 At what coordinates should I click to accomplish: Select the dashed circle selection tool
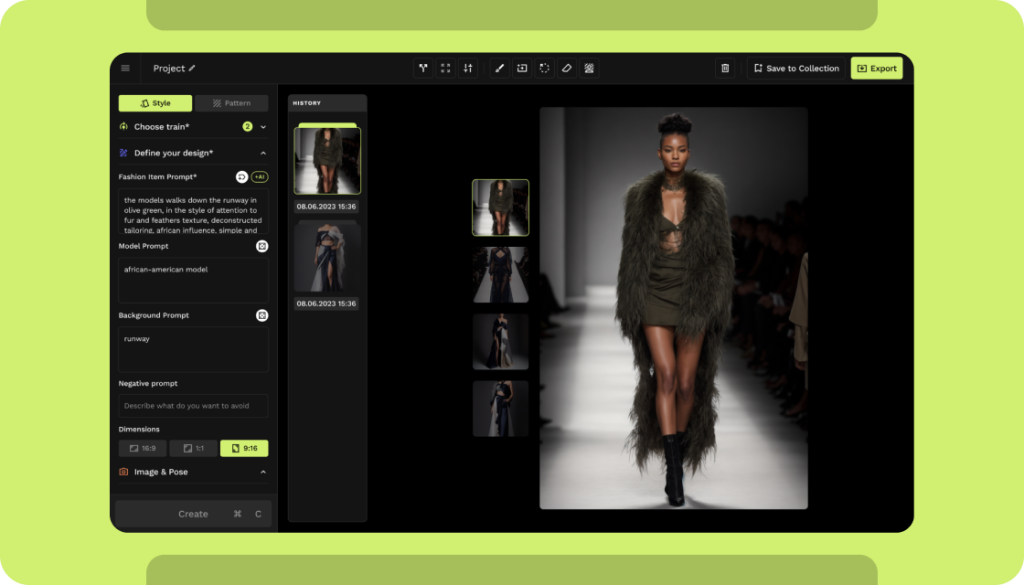click(544, 68)
